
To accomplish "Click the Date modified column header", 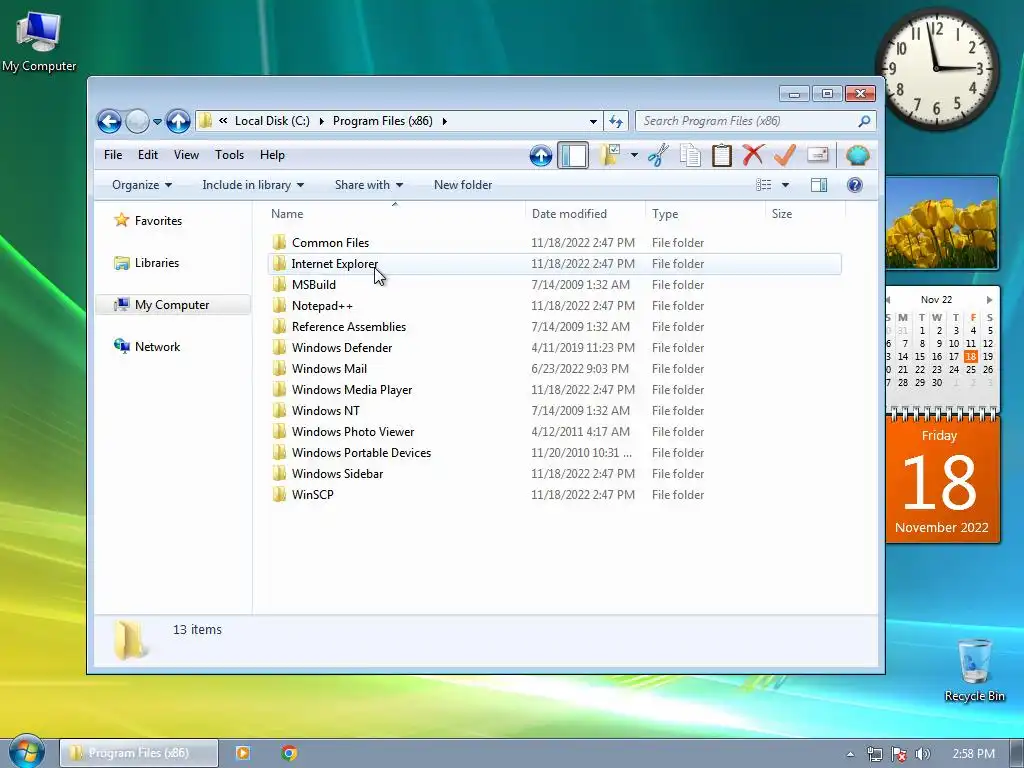I will (584, 214).
